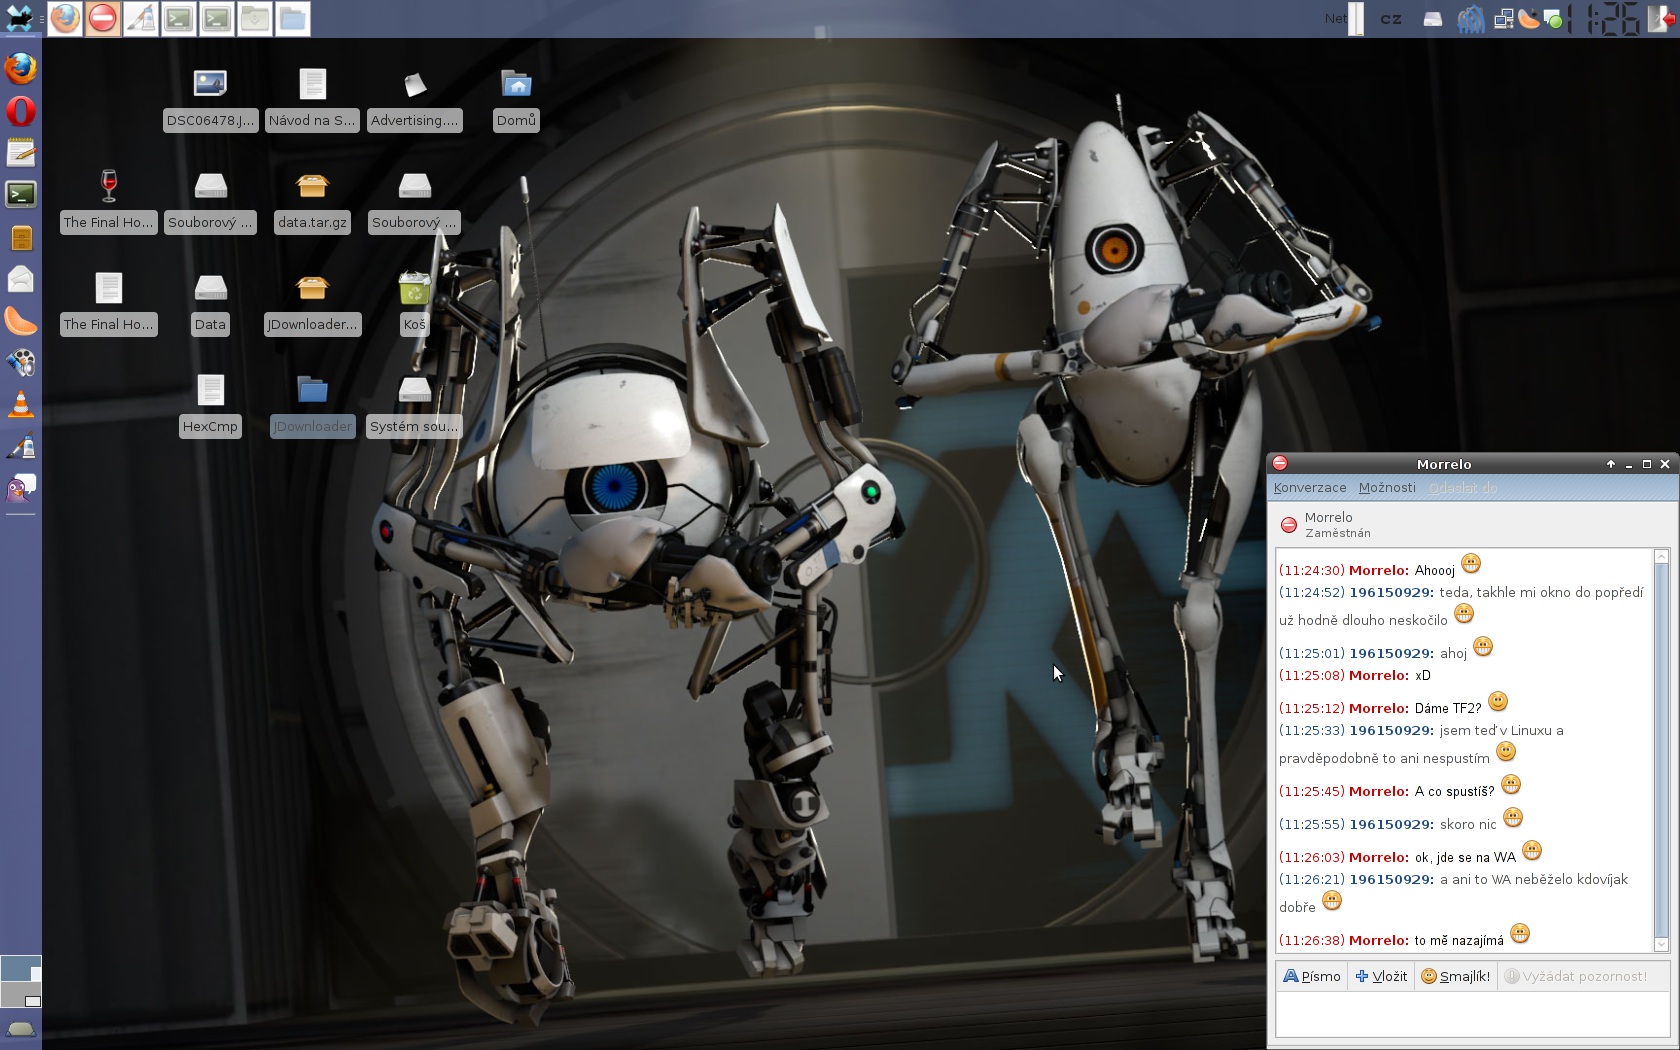Open the disk drive tray icon
This screenshot has width=1680, height=1050.
pyautogui.click(x=1433, y=19)
